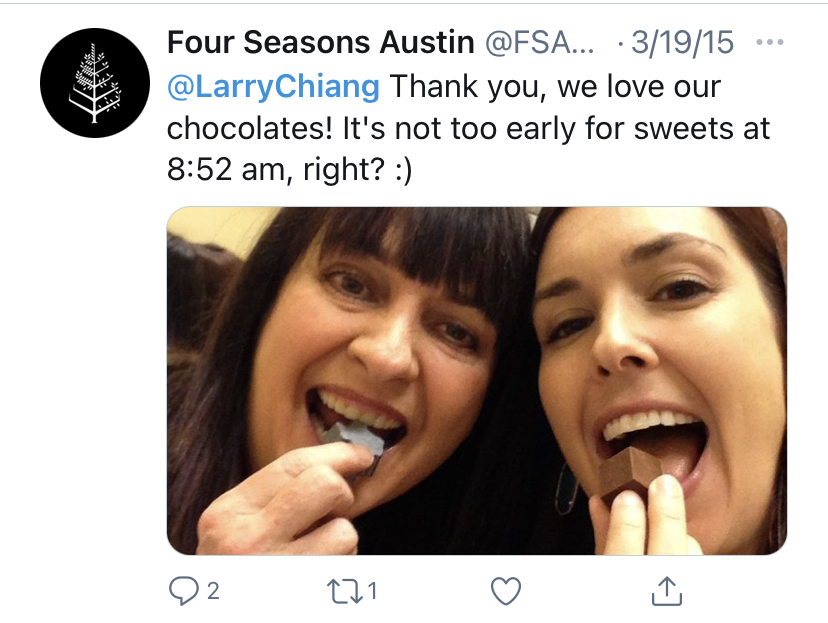Click the @FSA... account handle
Screen dimensions: 828x623
539,43
